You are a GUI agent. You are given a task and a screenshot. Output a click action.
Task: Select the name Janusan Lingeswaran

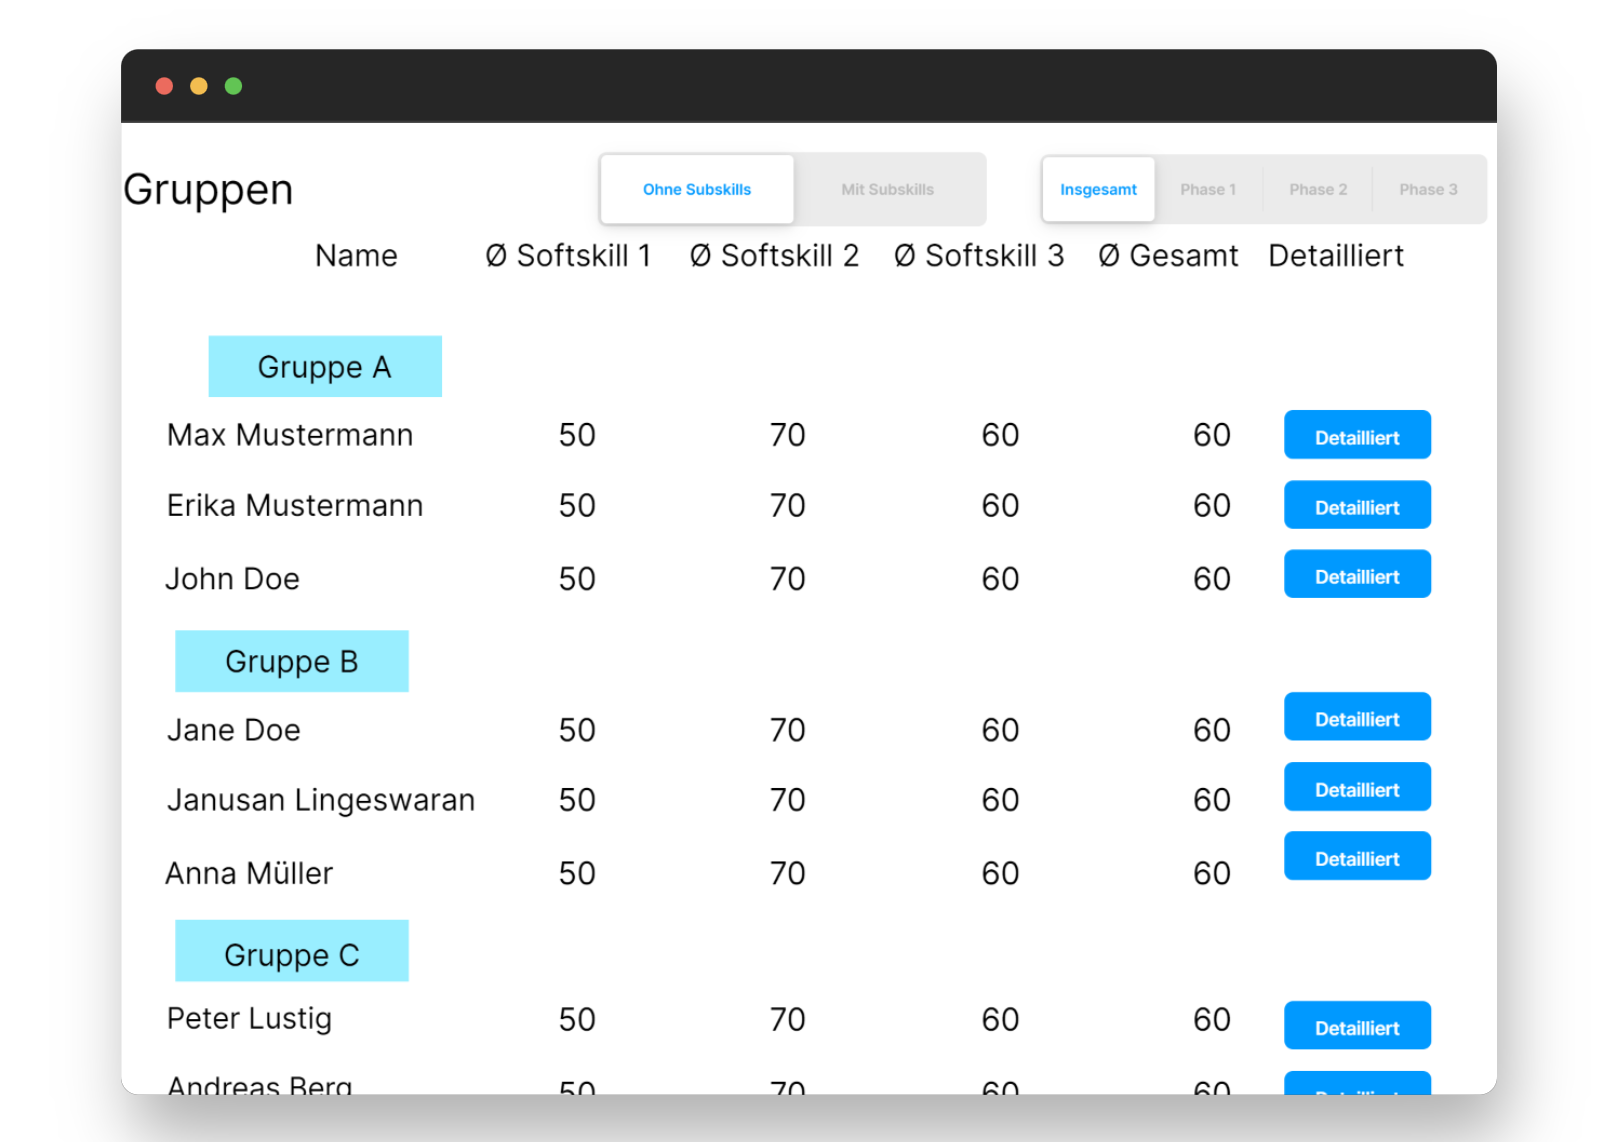click(321, 801)
